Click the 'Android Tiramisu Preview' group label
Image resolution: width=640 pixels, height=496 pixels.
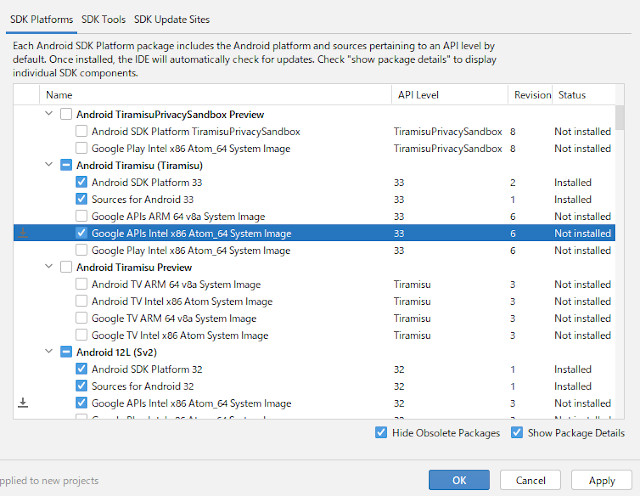pyautogui.click(x=134, y=267)
